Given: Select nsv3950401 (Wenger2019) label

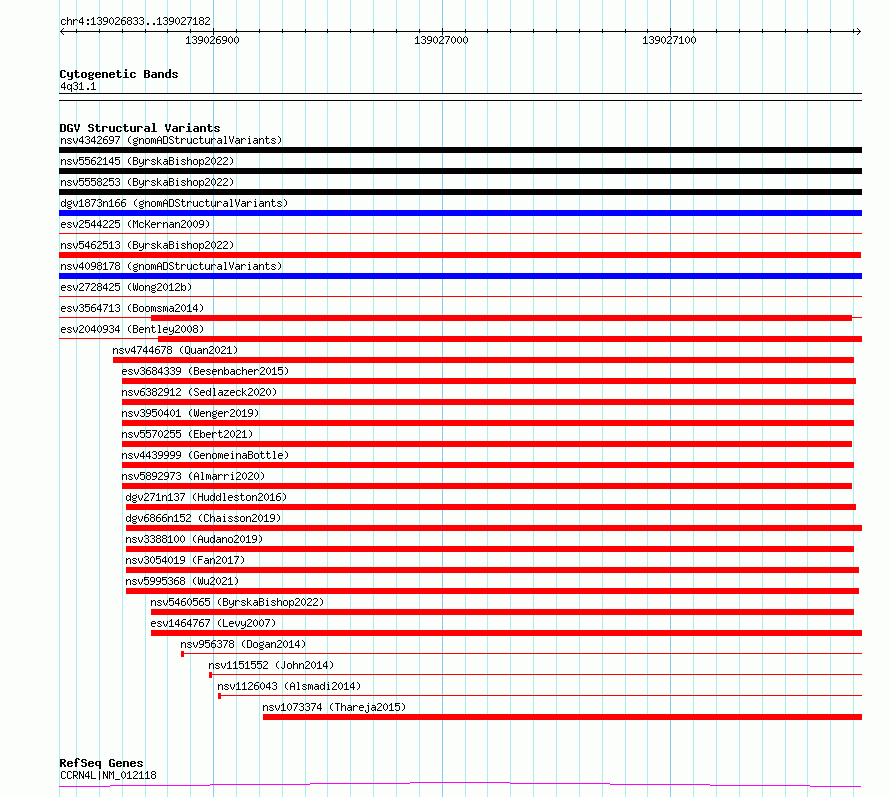Looking at the screenshot, I should click(x=190, y=413).
